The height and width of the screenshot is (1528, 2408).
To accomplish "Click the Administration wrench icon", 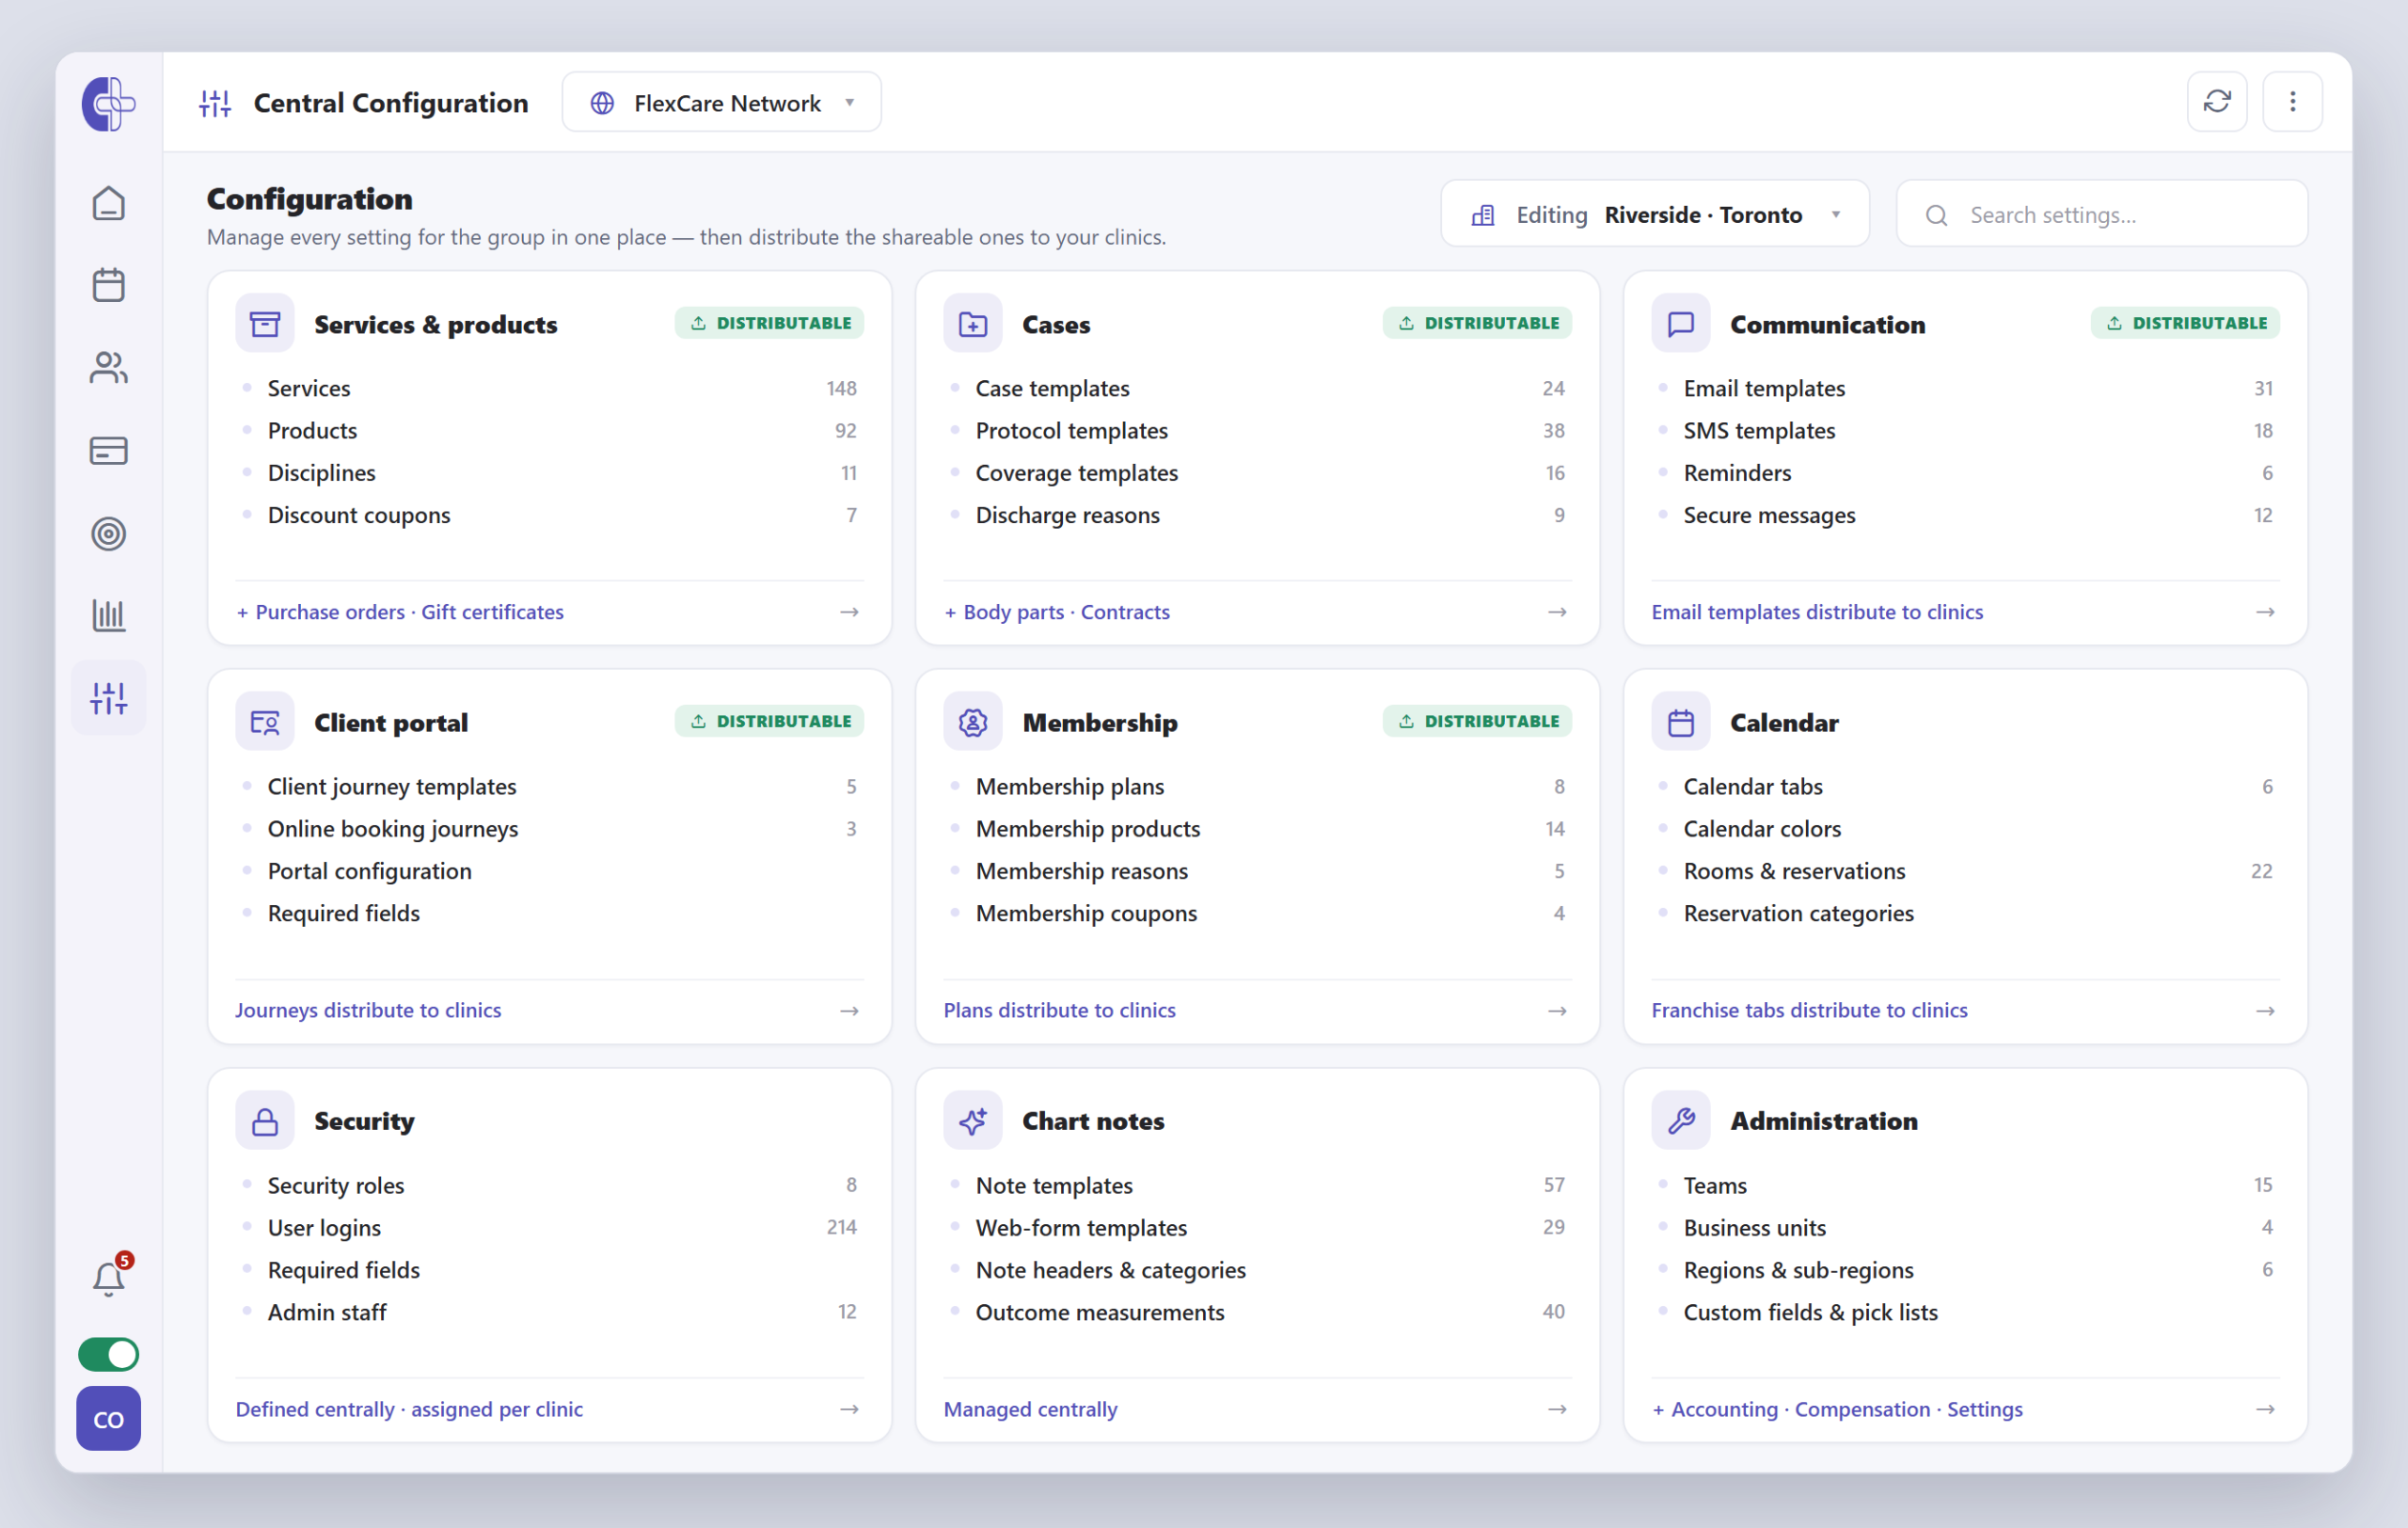I will click(1681, 1121).
